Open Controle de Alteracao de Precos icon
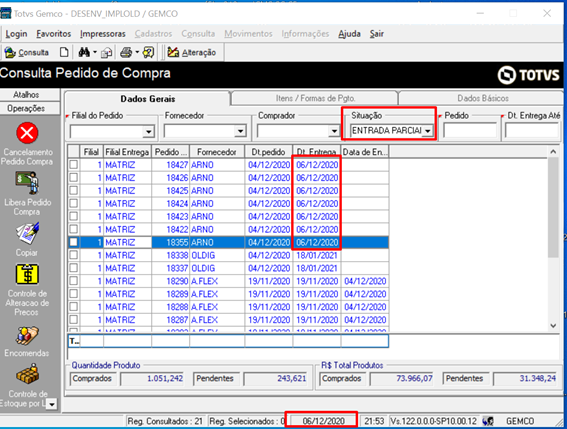Image resolution: width=567 pixels, height=429 pixels. [x=27, y=275]
